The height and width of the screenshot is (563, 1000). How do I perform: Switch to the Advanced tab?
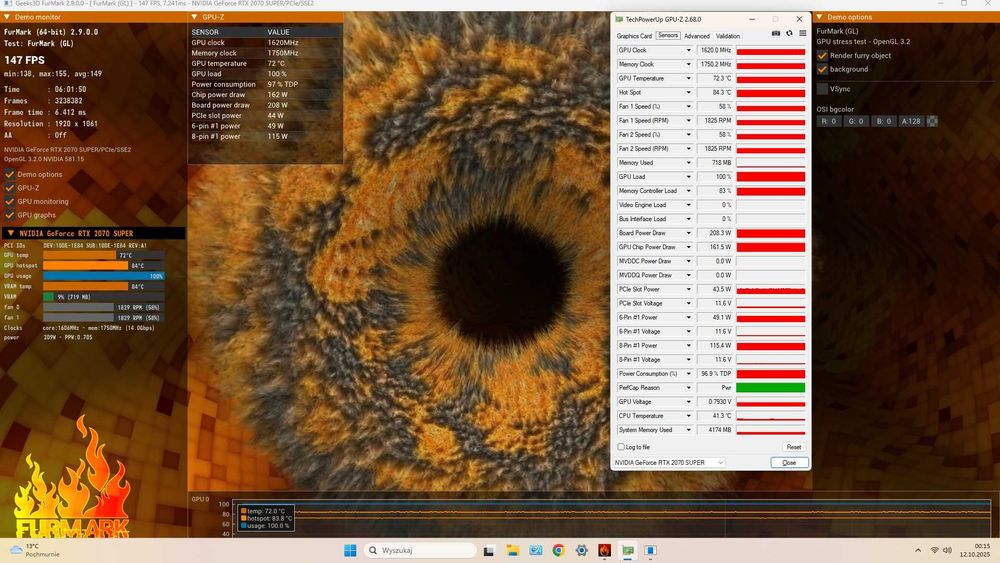[696, 36]
